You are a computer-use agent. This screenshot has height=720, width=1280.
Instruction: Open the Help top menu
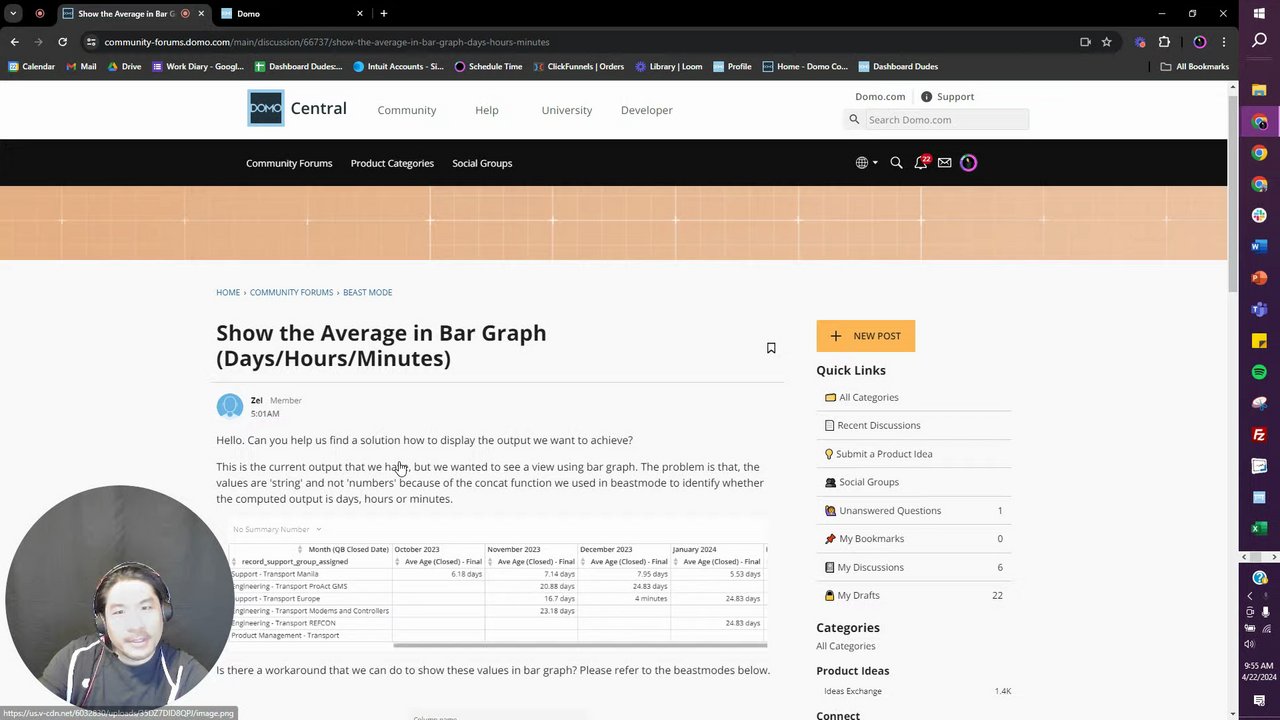click(487, 110)
